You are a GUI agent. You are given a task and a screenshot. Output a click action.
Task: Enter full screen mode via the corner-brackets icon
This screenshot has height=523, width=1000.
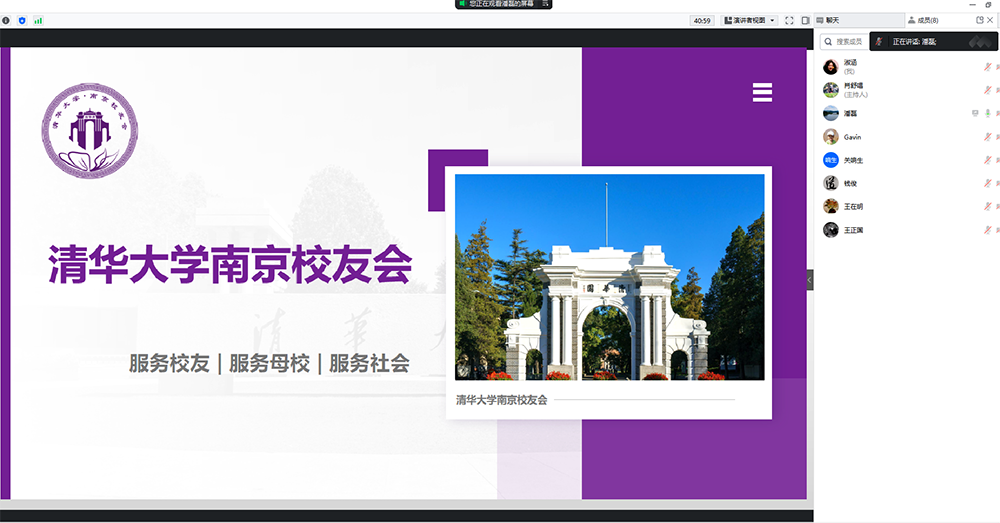(x=789, y=20)
